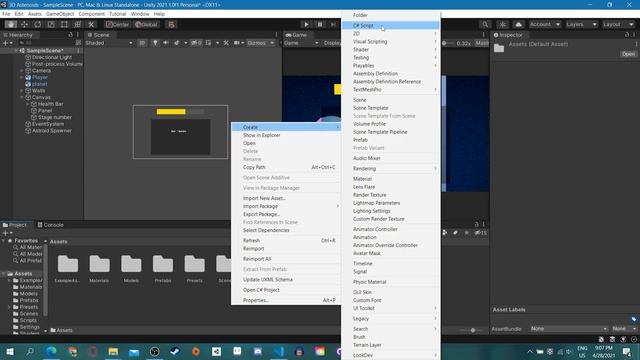Click the Pause button

click(x=320, y=24)
